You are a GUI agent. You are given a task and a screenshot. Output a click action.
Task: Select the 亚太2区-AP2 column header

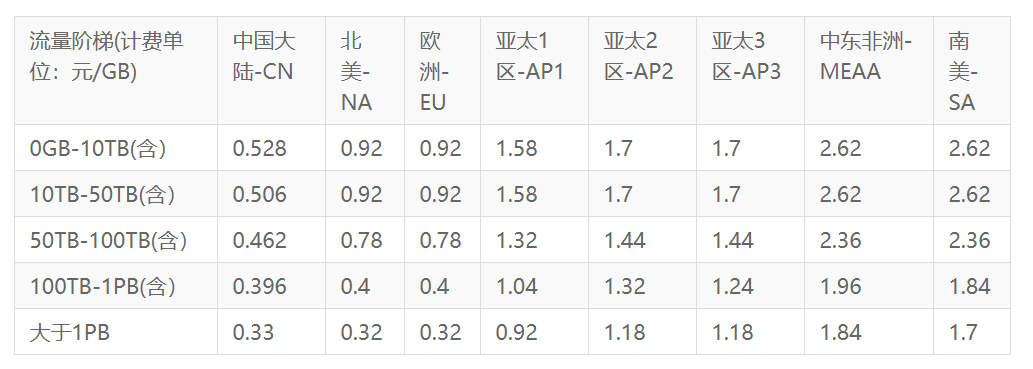tap(642, 71)
